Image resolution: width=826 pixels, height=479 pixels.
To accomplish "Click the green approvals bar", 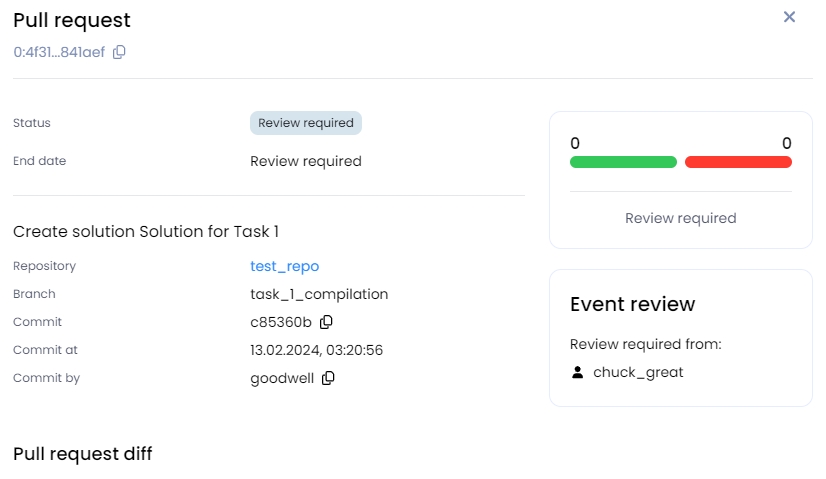I will pos(623,162).
